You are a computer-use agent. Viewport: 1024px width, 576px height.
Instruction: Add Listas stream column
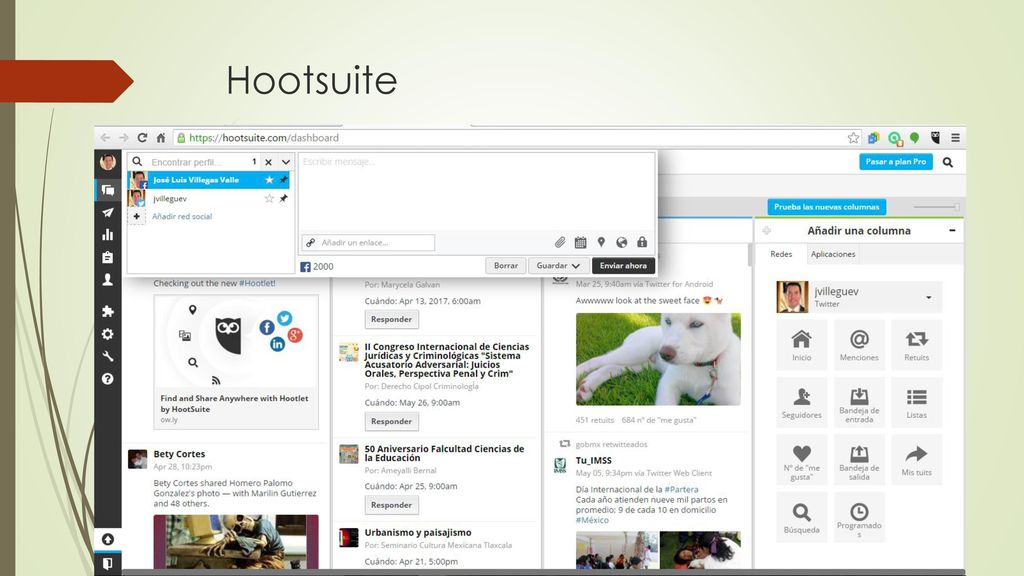pos(917,402)
